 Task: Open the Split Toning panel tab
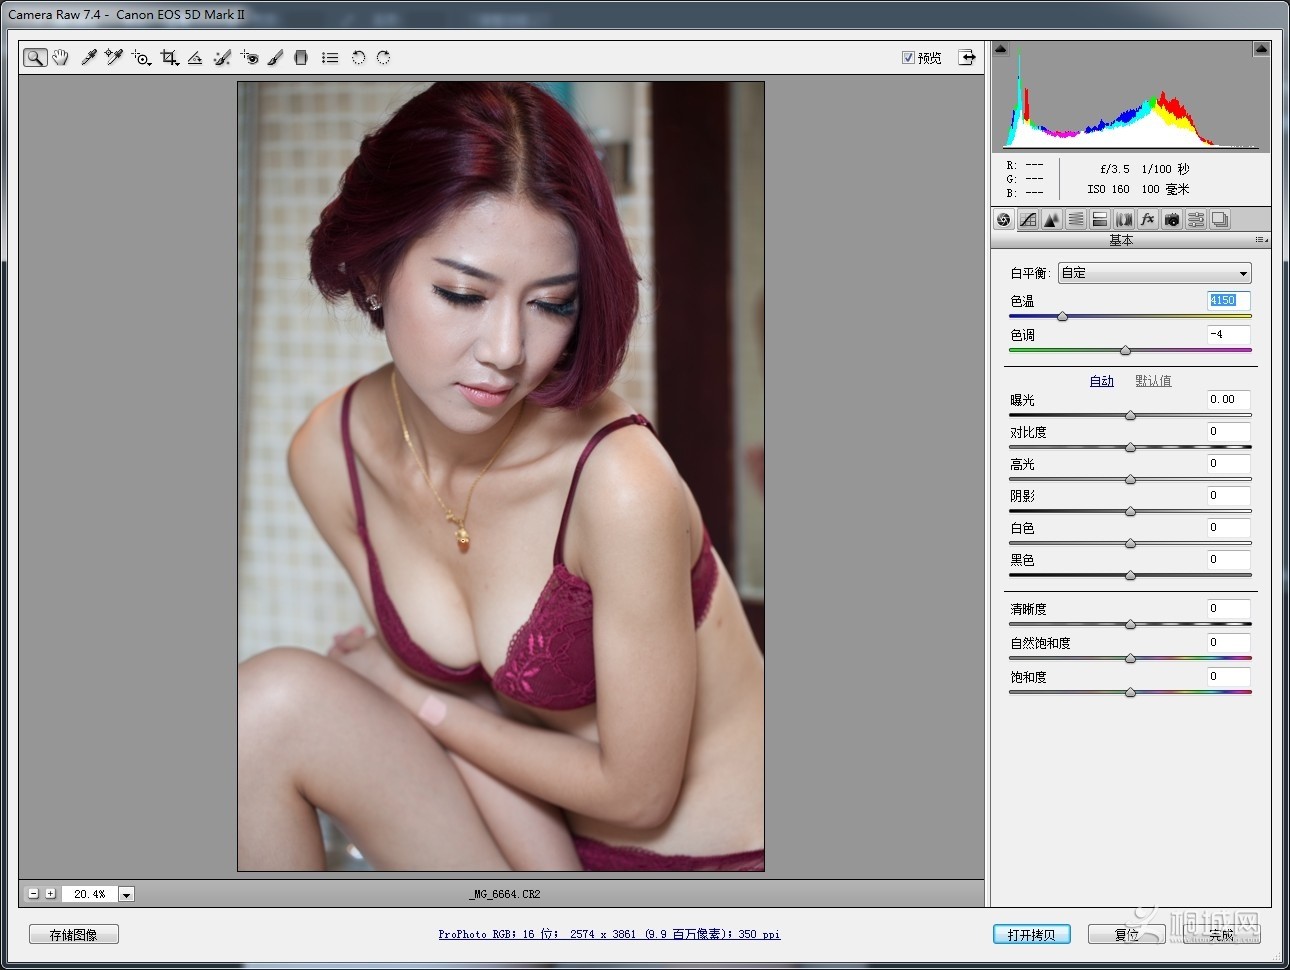tap(1100, 220)
